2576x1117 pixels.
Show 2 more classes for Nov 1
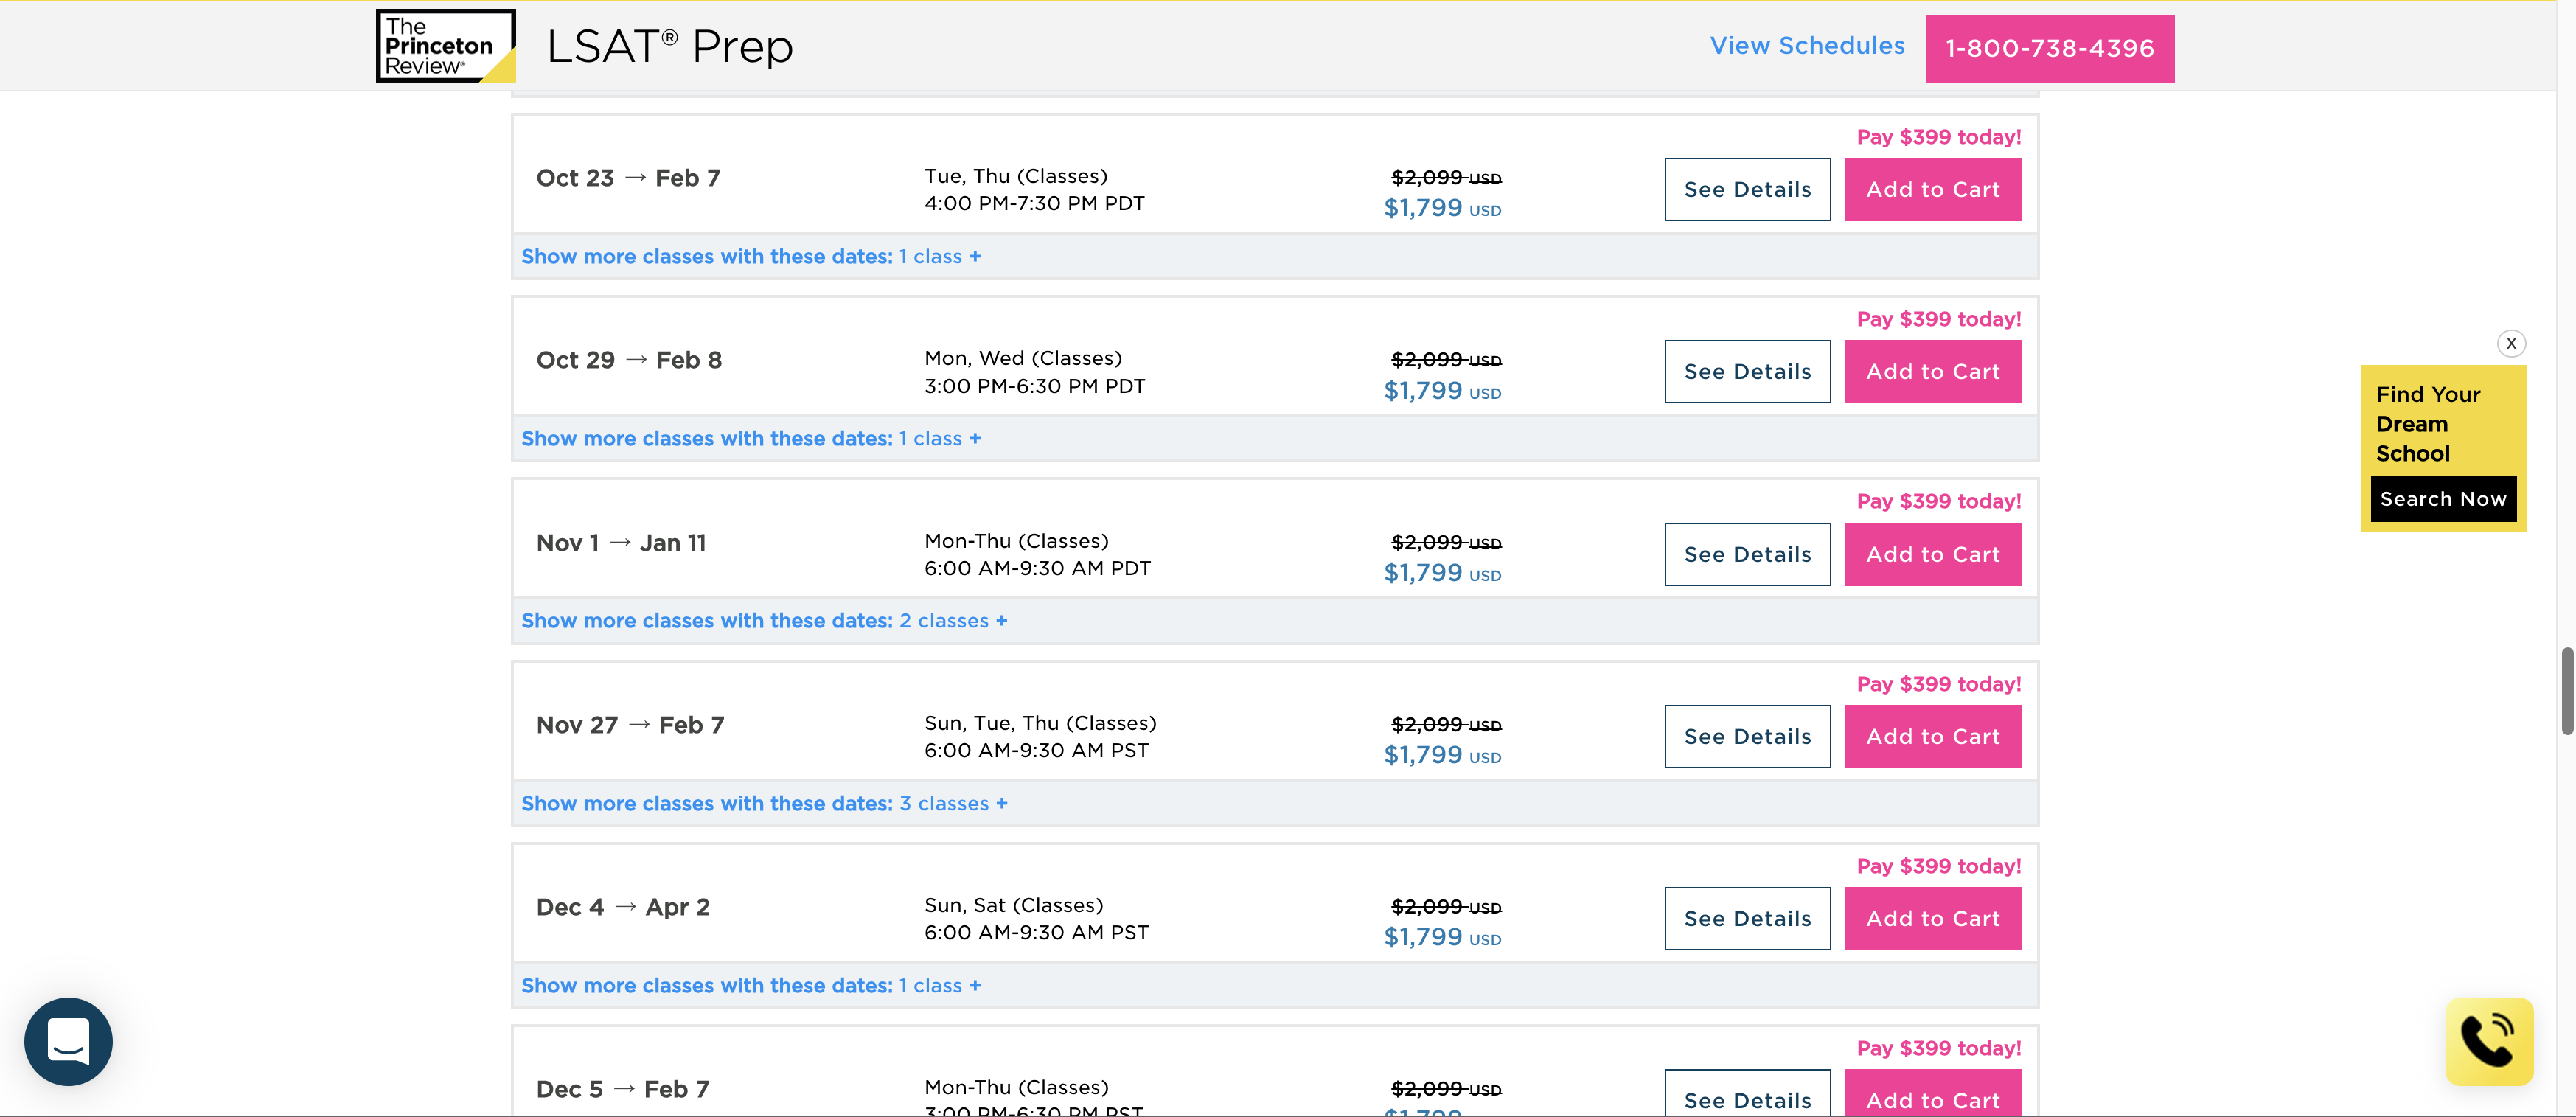pyautogui.click(x=763, y=621)
